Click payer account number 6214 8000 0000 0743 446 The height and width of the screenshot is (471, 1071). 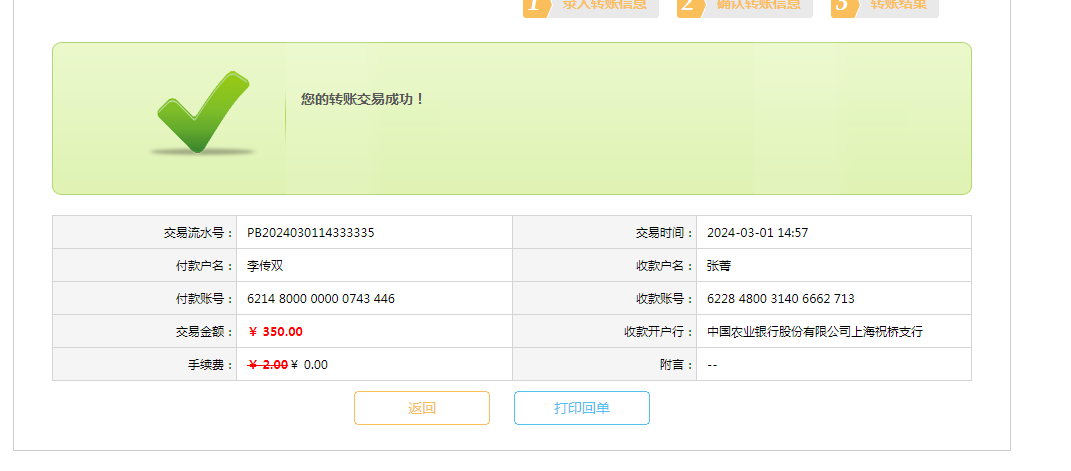[x=321, y=299]
